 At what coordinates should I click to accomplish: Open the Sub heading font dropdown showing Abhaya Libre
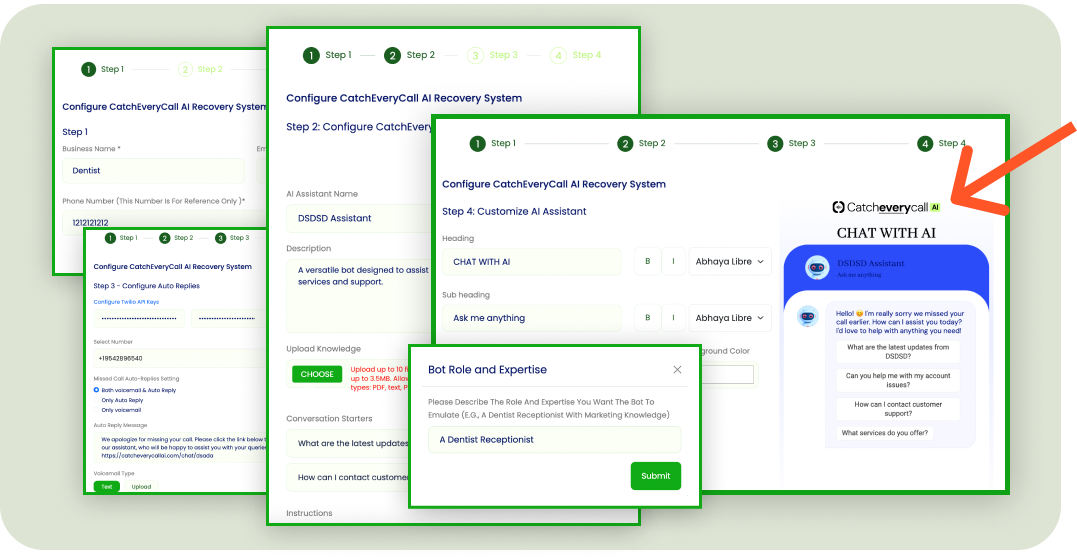729,318
